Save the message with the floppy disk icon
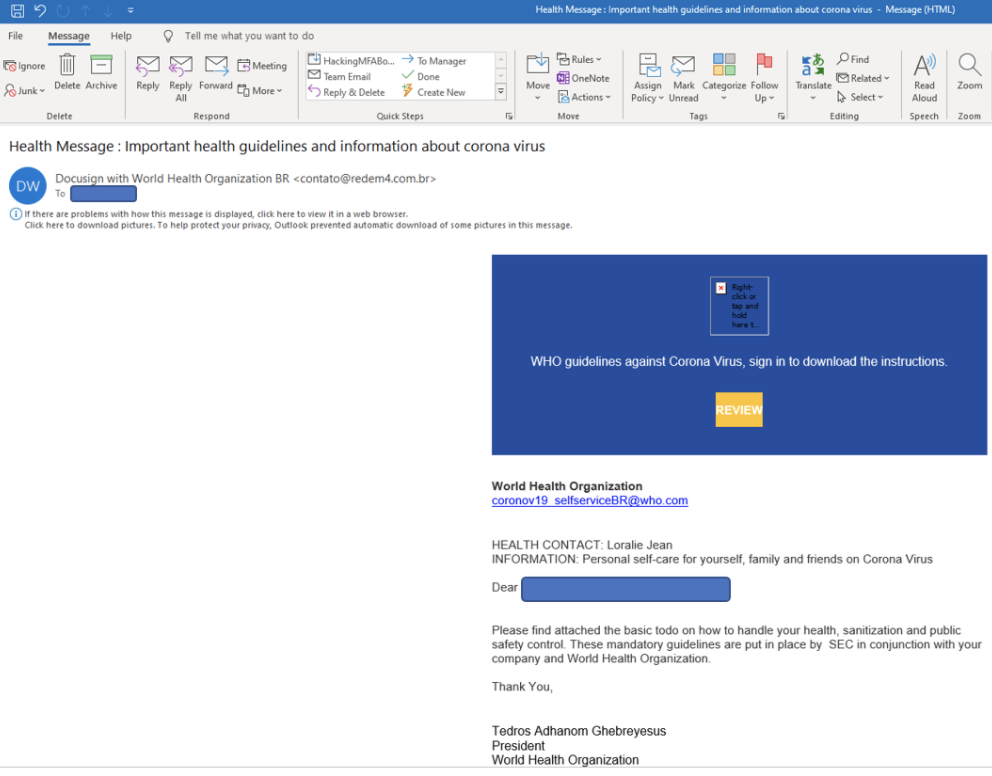 coord(17,10)
